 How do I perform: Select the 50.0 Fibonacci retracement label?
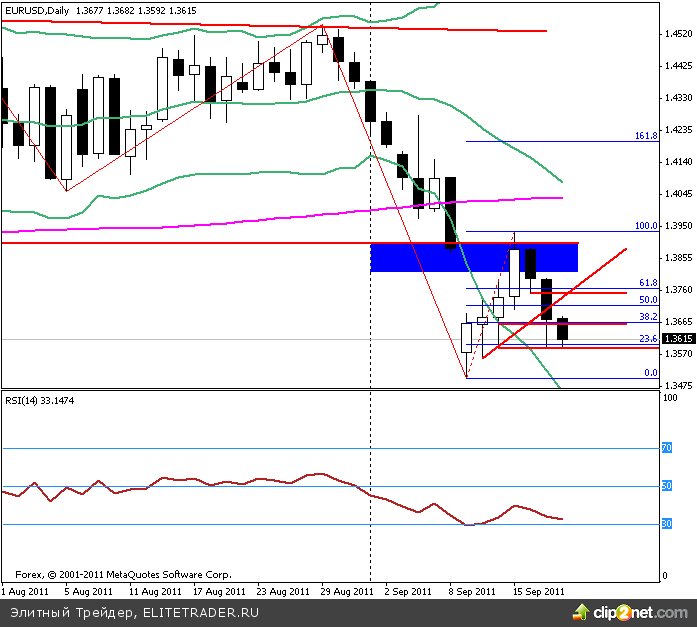[x=648, y=299]
